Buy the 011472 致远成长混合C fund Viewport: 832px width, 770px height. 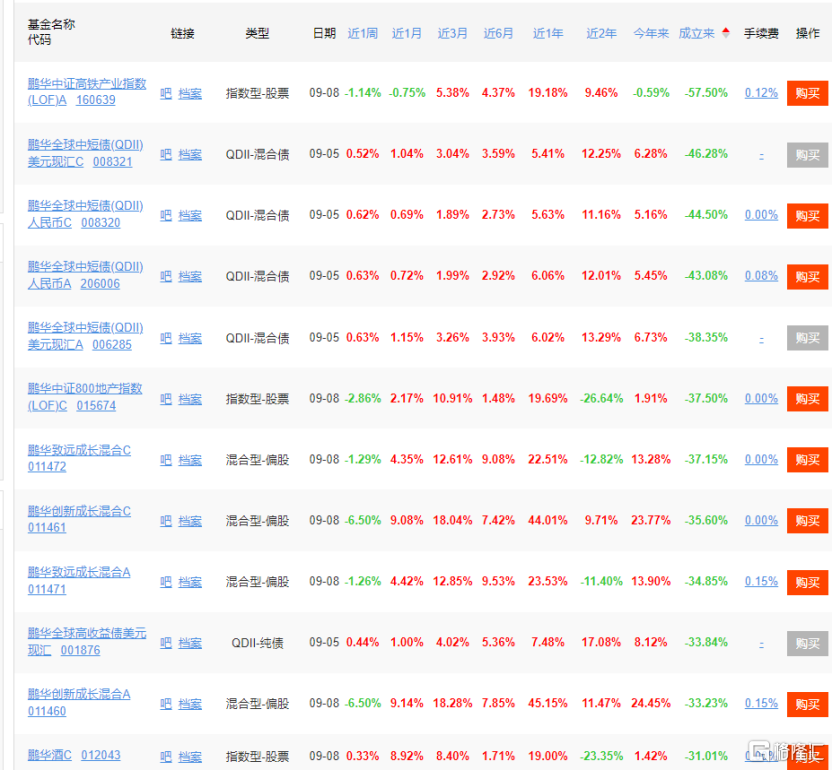click(807, 460)
